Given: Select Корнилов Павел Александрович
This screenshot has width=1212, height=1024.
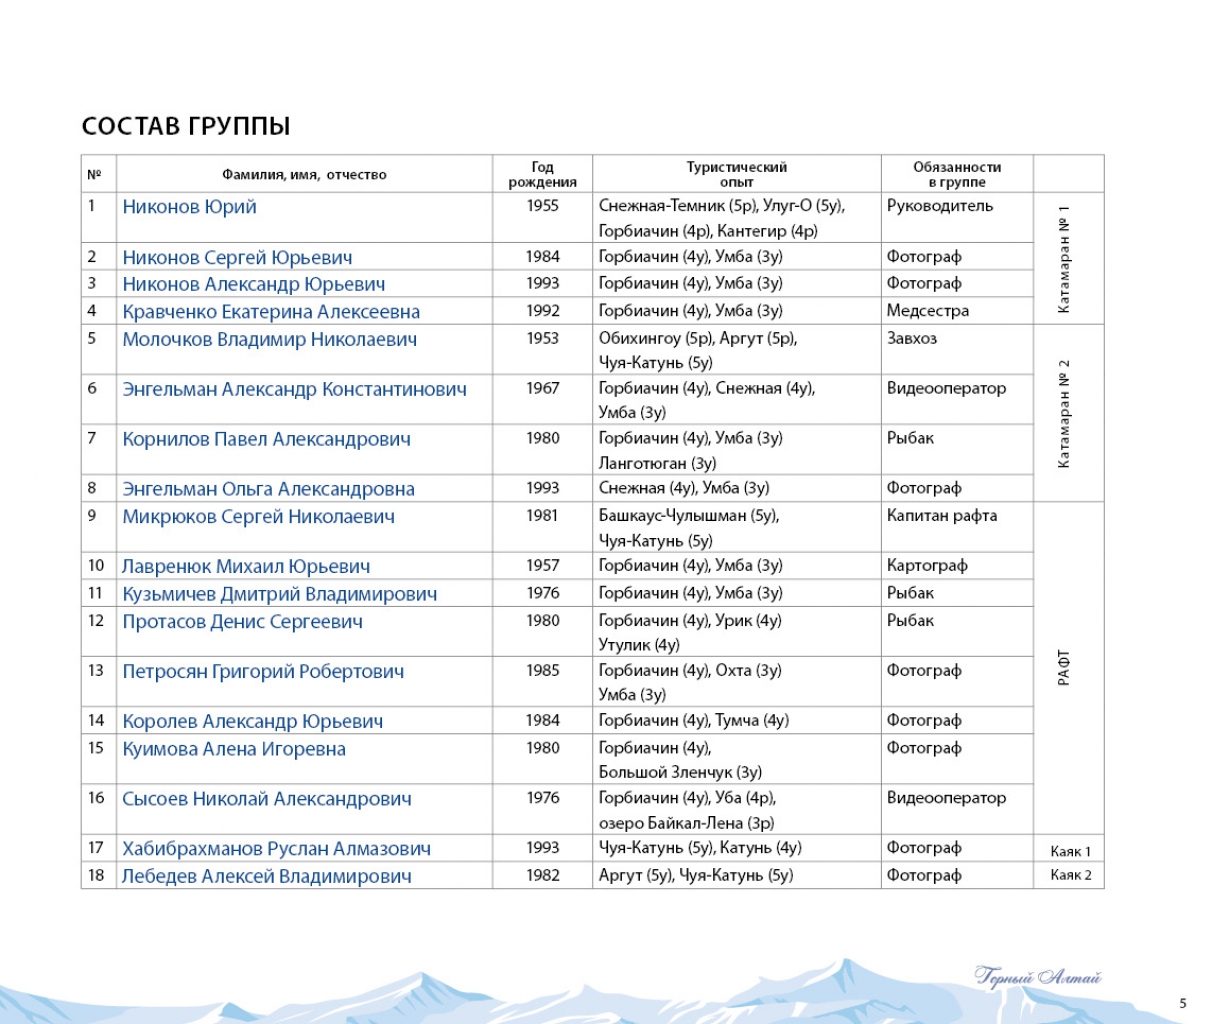Looking at the screenshot, I should point(266,440).
